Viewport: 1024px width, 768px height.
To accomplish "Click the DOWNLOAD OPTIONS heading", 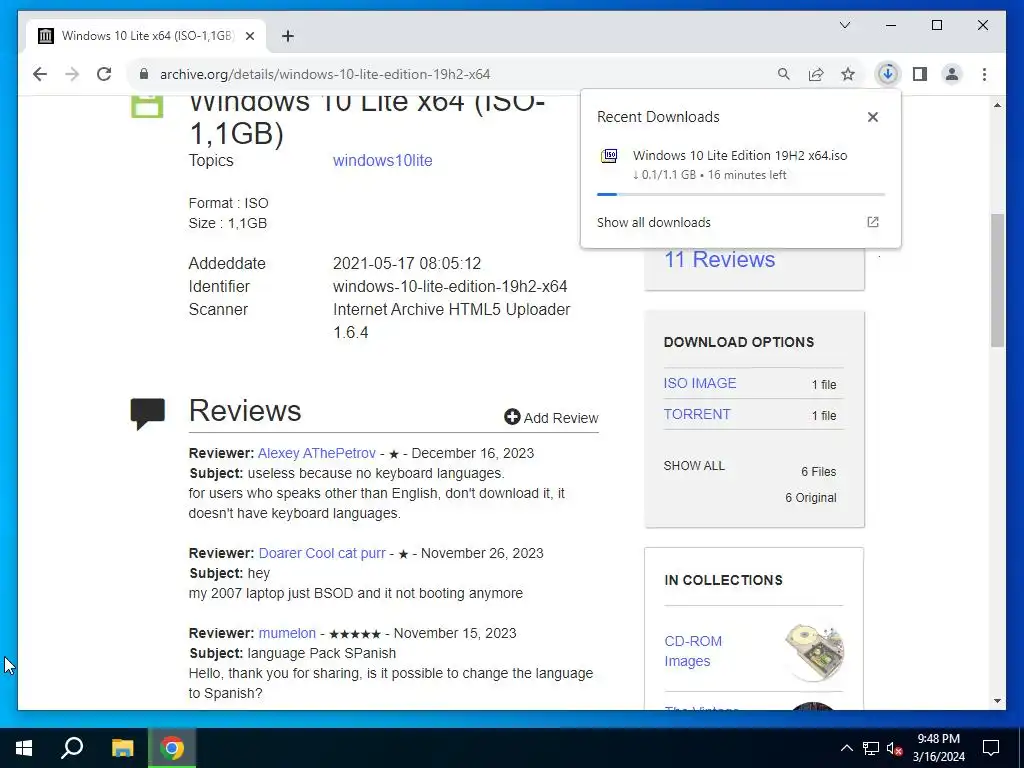I will click(739, 342).
